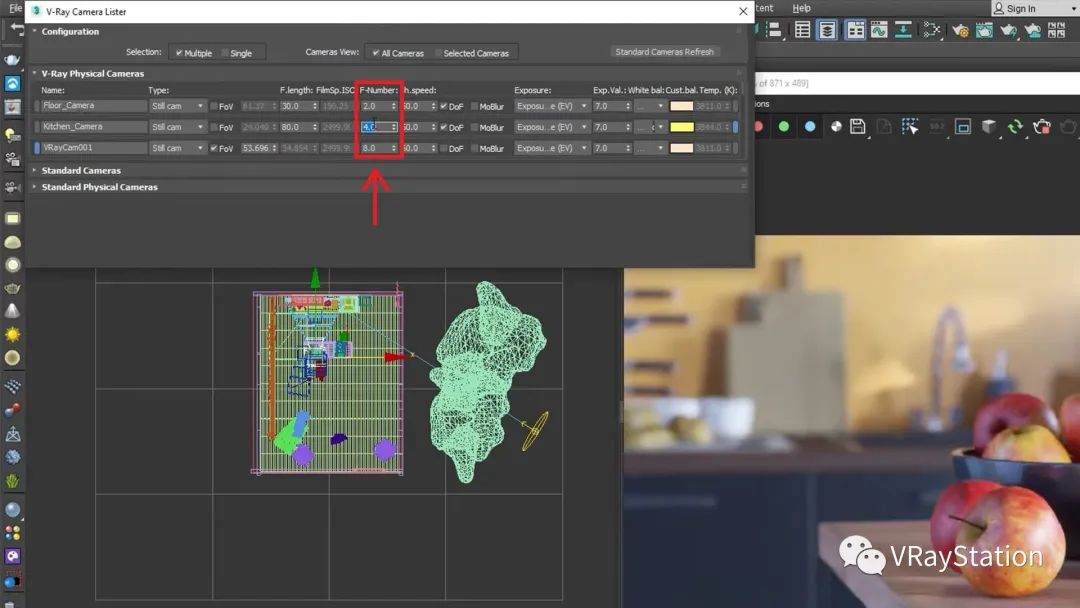Enable the green channel in frame buffer

[783, 126]
